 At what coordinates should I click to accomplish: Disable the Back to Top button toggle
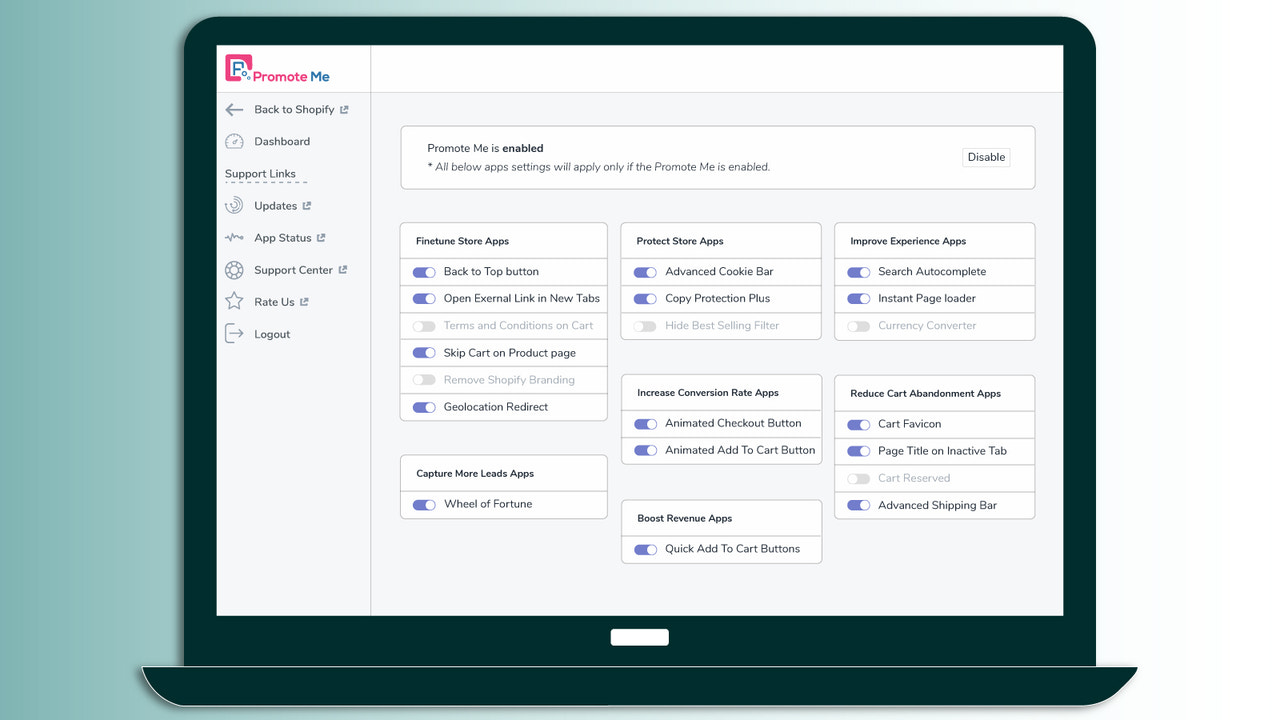[423, 271]
